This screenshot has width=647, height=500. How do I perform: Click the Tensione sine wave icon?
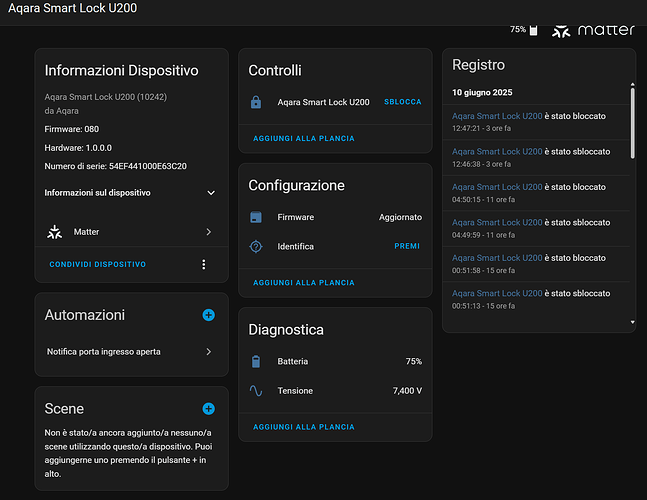pos(256,391)
